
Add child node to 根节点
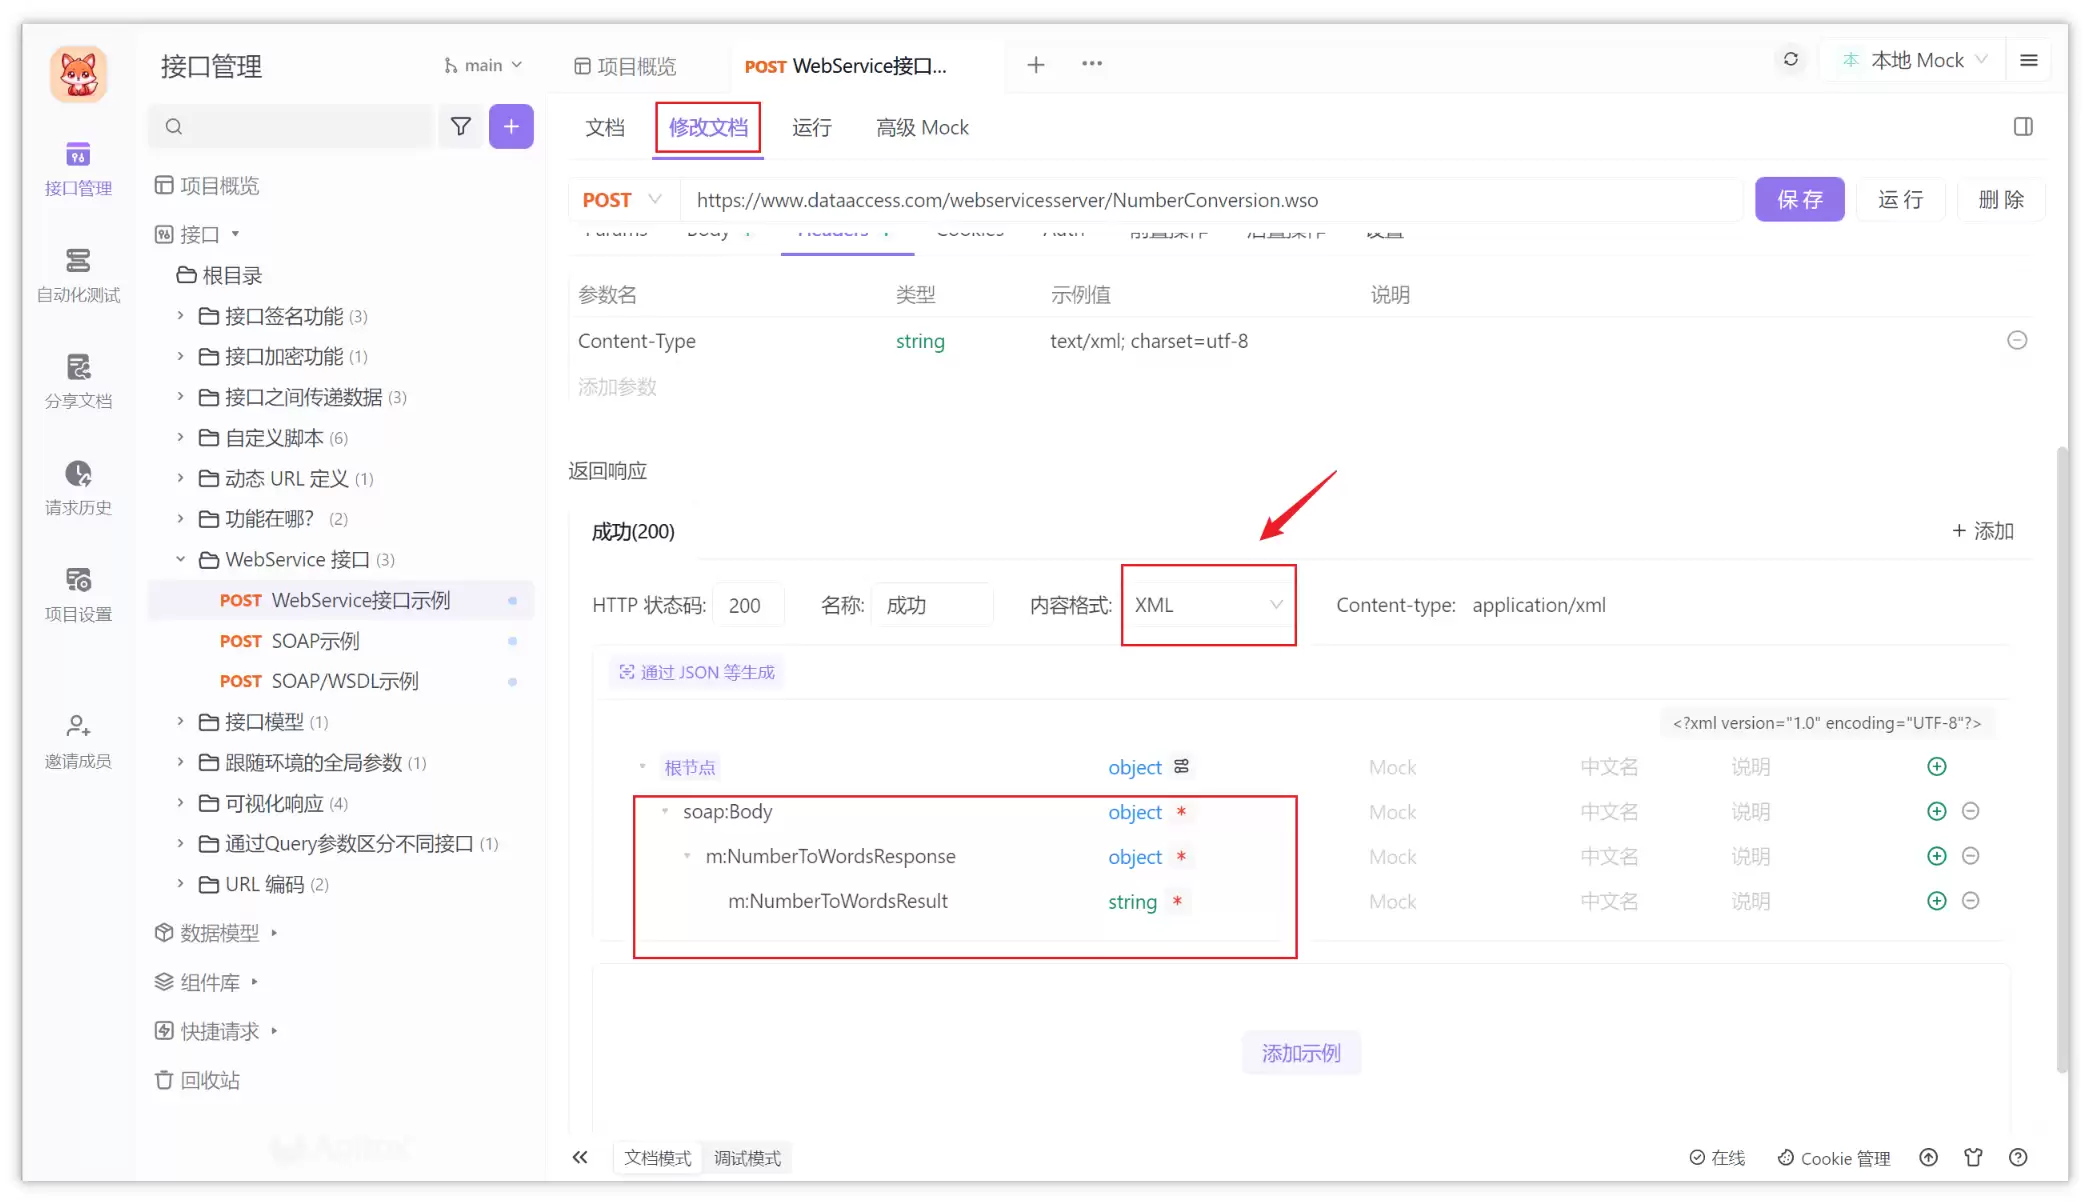pyautogui.click(x=1937, y=767)
